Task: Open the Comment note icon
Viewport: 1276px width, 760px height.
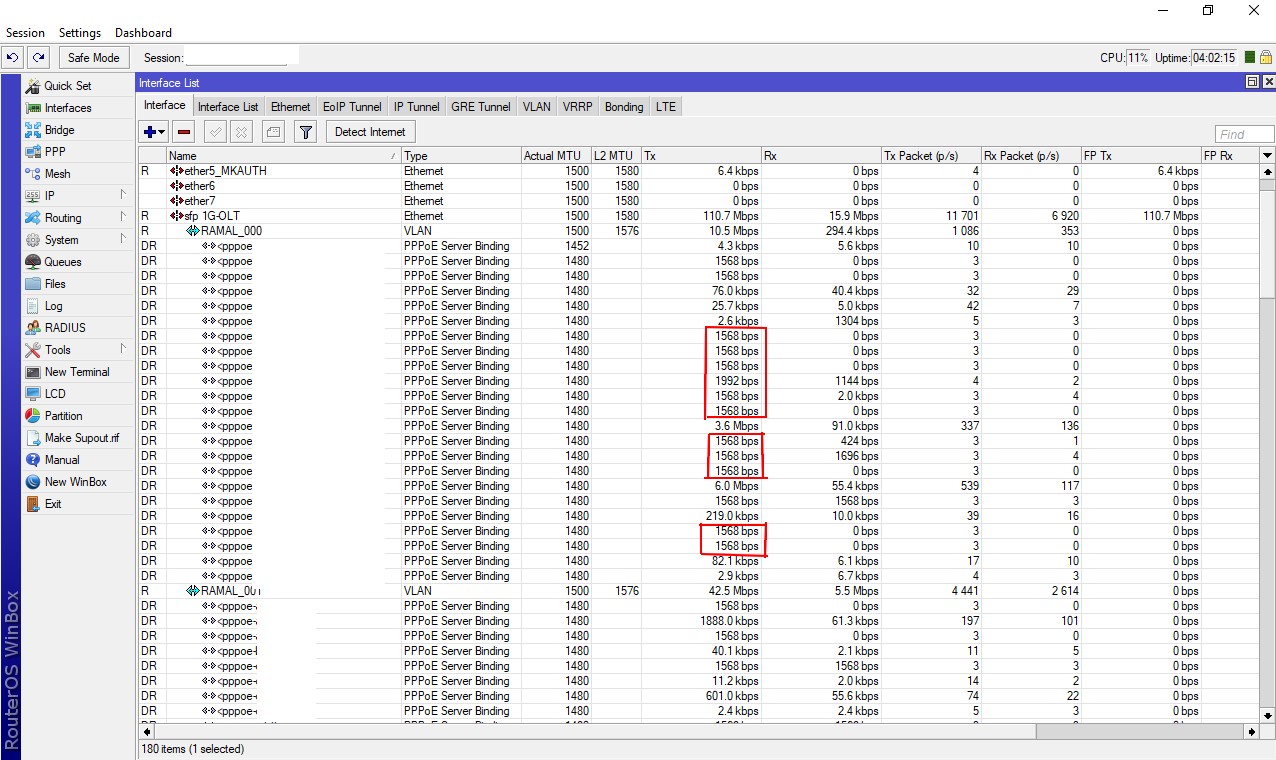Action: [x=273, y=132]
